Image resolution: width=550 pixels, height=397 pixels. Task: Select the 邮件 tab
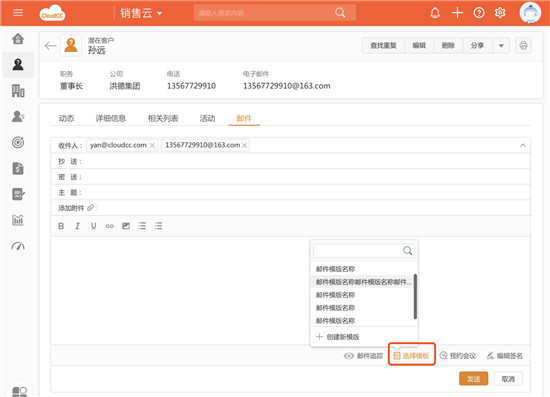point(244,118)
